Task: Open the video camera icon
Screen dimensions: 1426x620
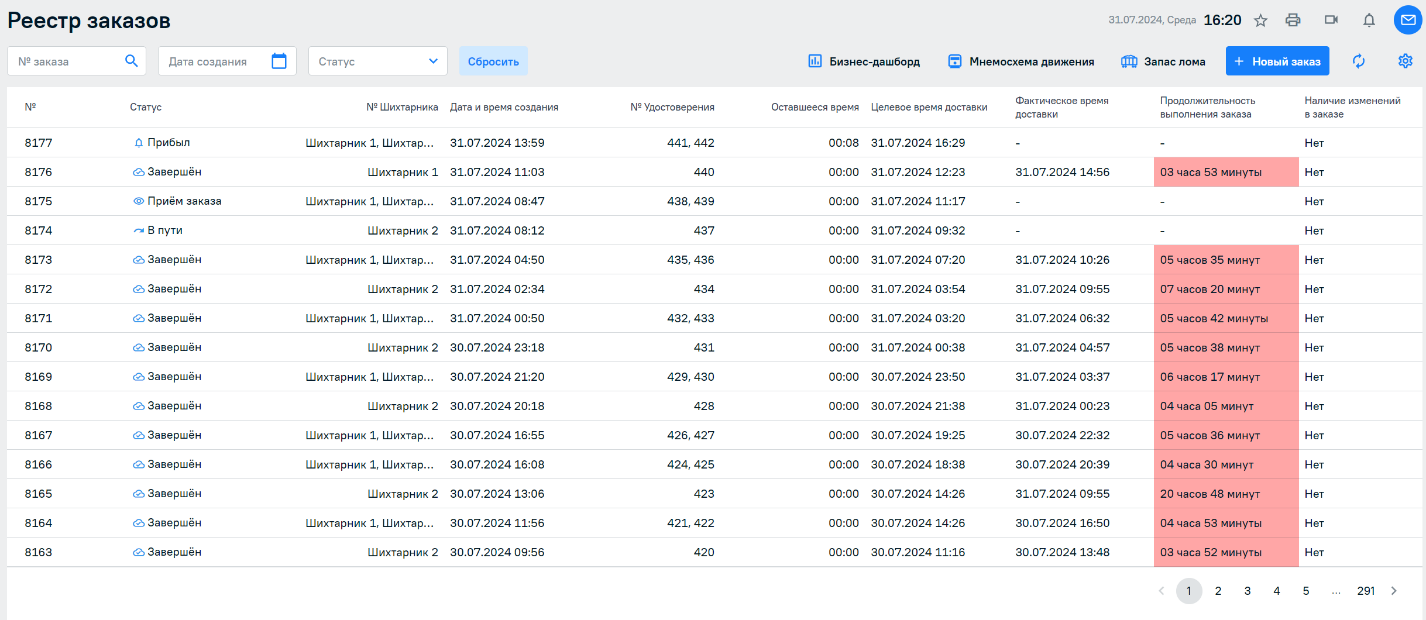Action: [x=1331, y=20]
